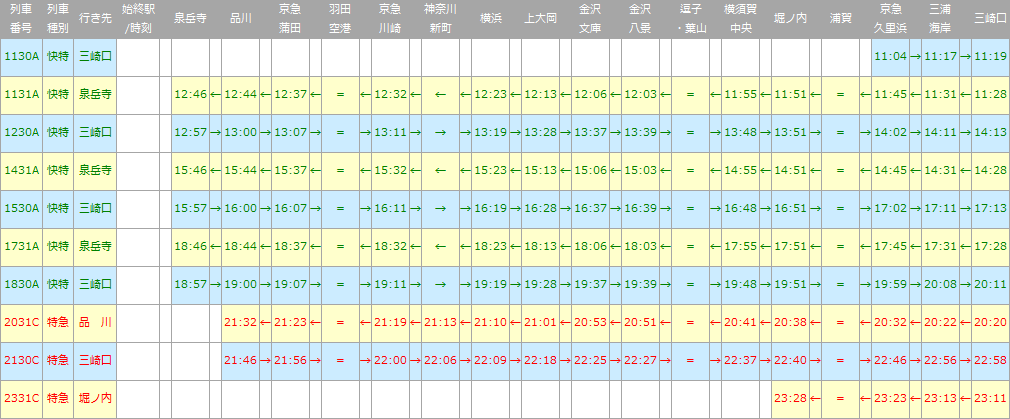Click the 22:58 三崎口 time of 2130C

pos(991,360)
